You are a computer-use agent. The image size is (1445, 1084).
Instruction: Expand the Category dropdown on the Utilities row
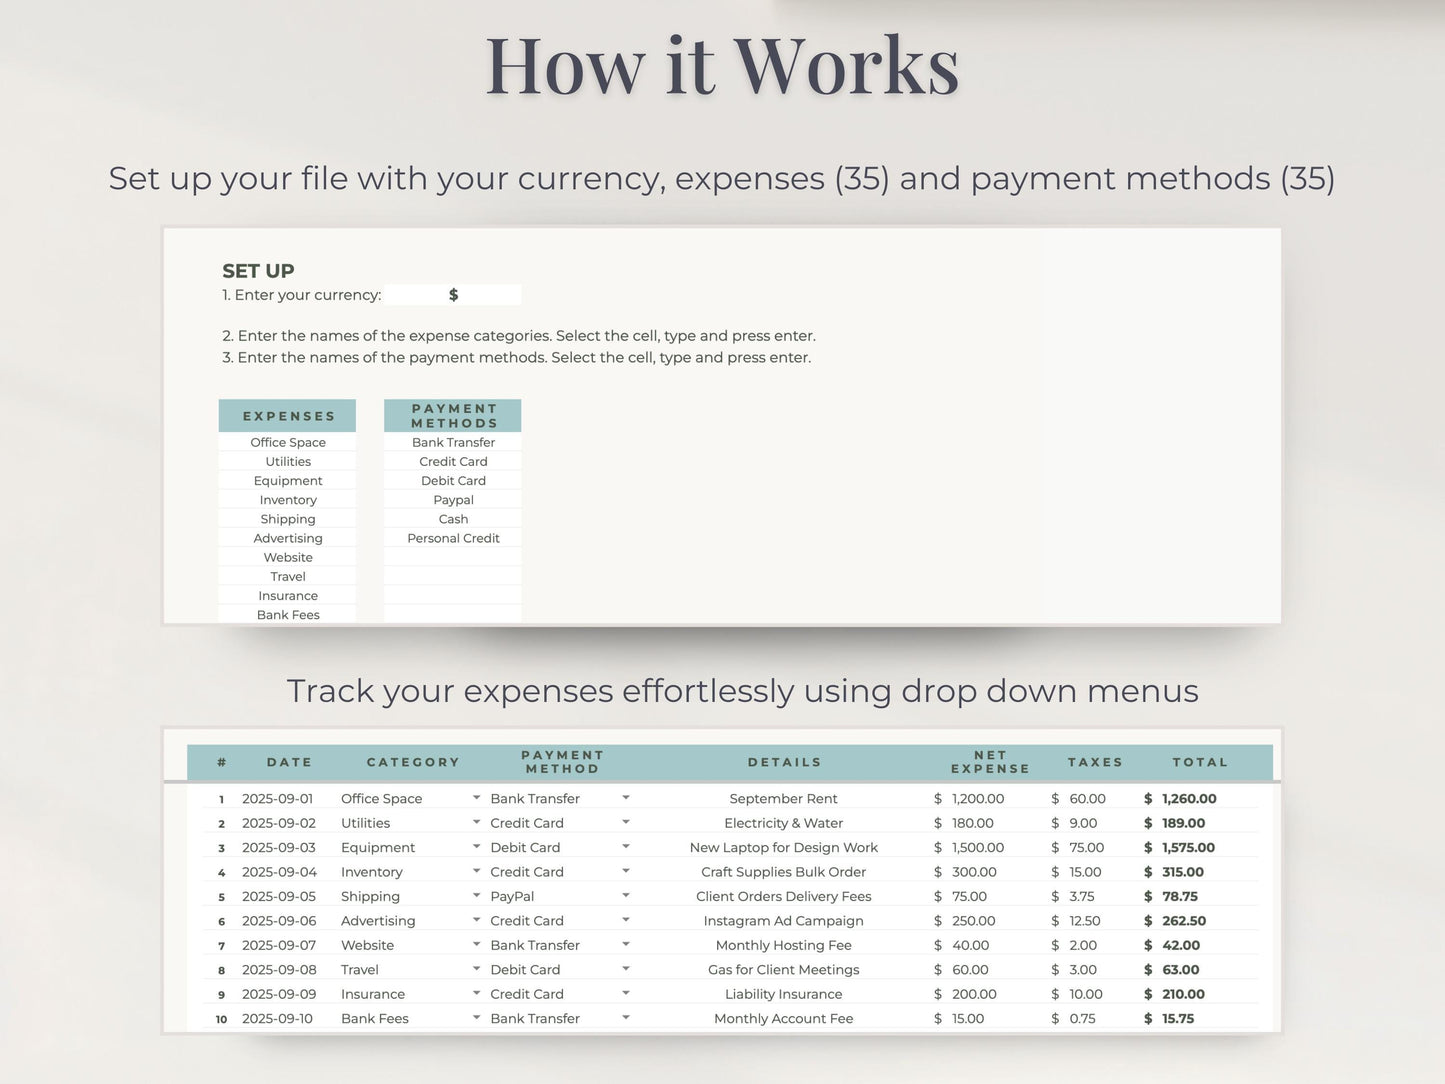[476, 823]
